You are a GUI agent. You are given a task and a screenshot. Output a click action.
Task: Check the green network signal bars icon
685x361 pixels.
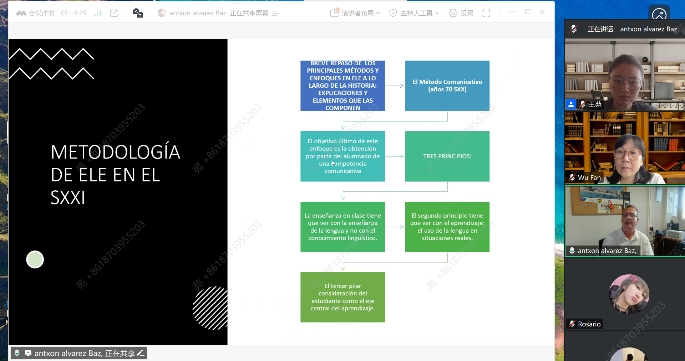click(98, 13)
